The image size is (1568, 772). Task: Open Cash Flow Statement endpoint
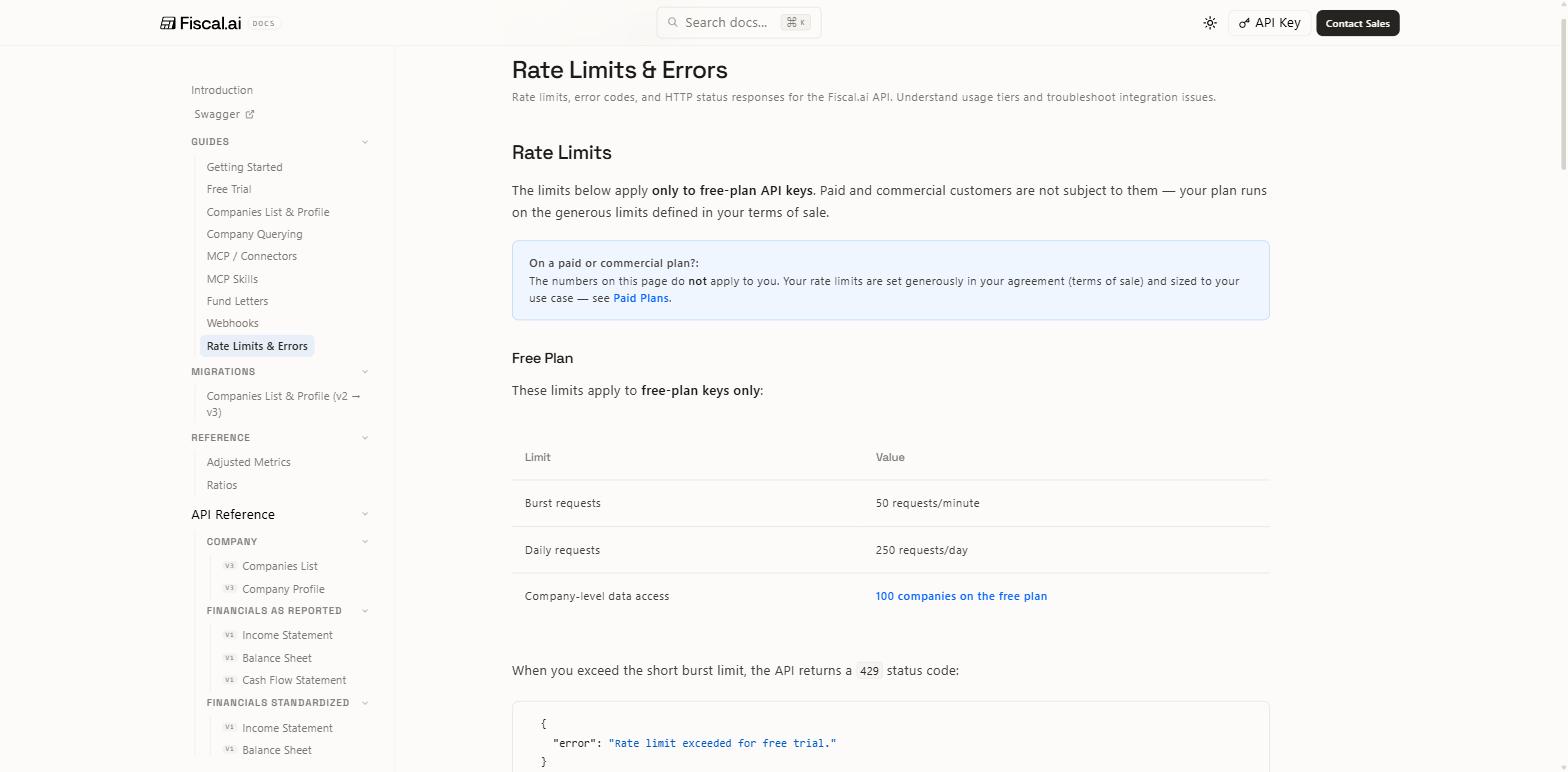pyautogui.click(x=284, y=680)
